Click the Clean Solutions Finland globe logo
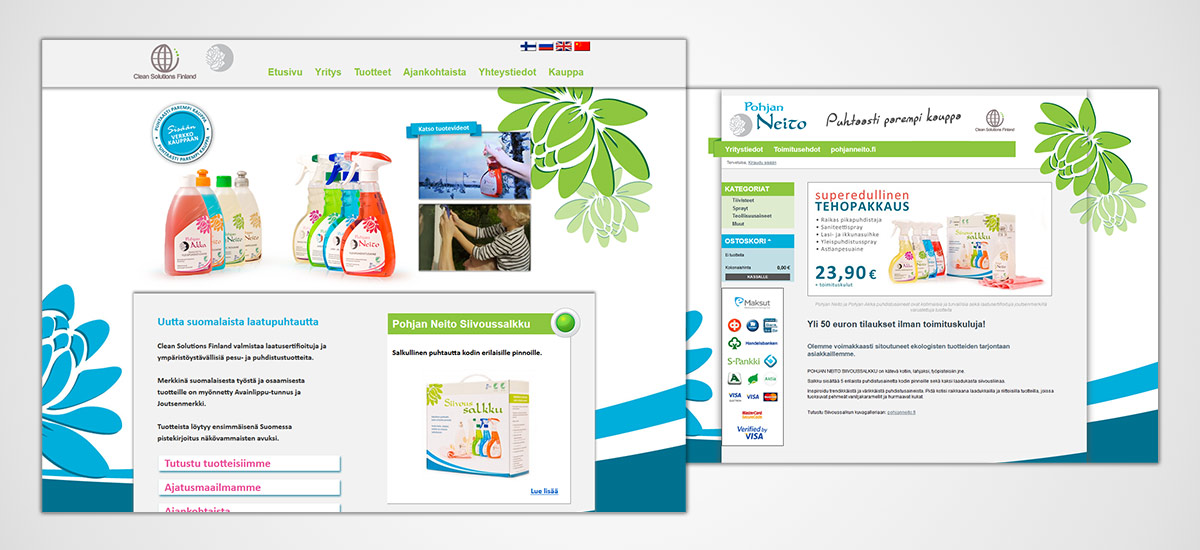Viewport: 1200px width, 550px height. tap(165, 63)
